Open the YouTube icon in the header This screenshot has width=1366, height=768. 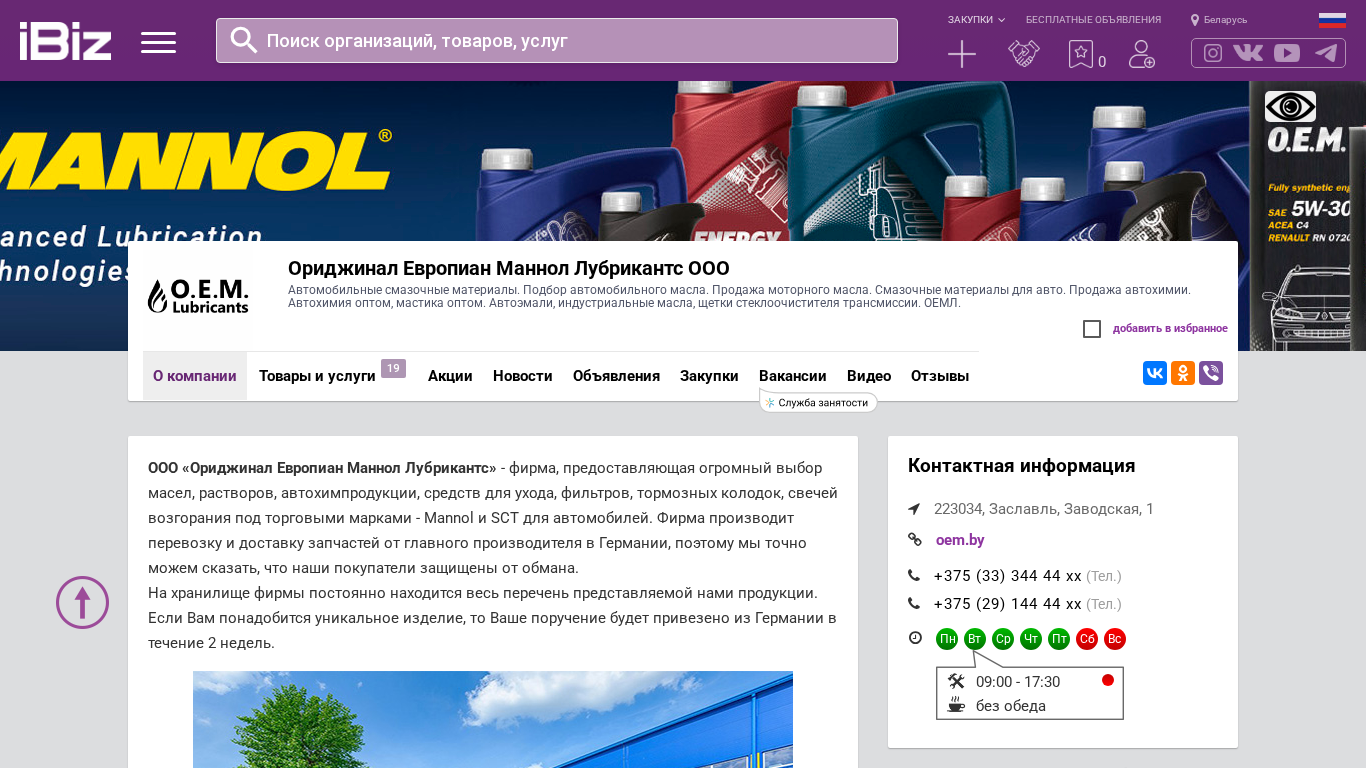tap(1287, 53)
